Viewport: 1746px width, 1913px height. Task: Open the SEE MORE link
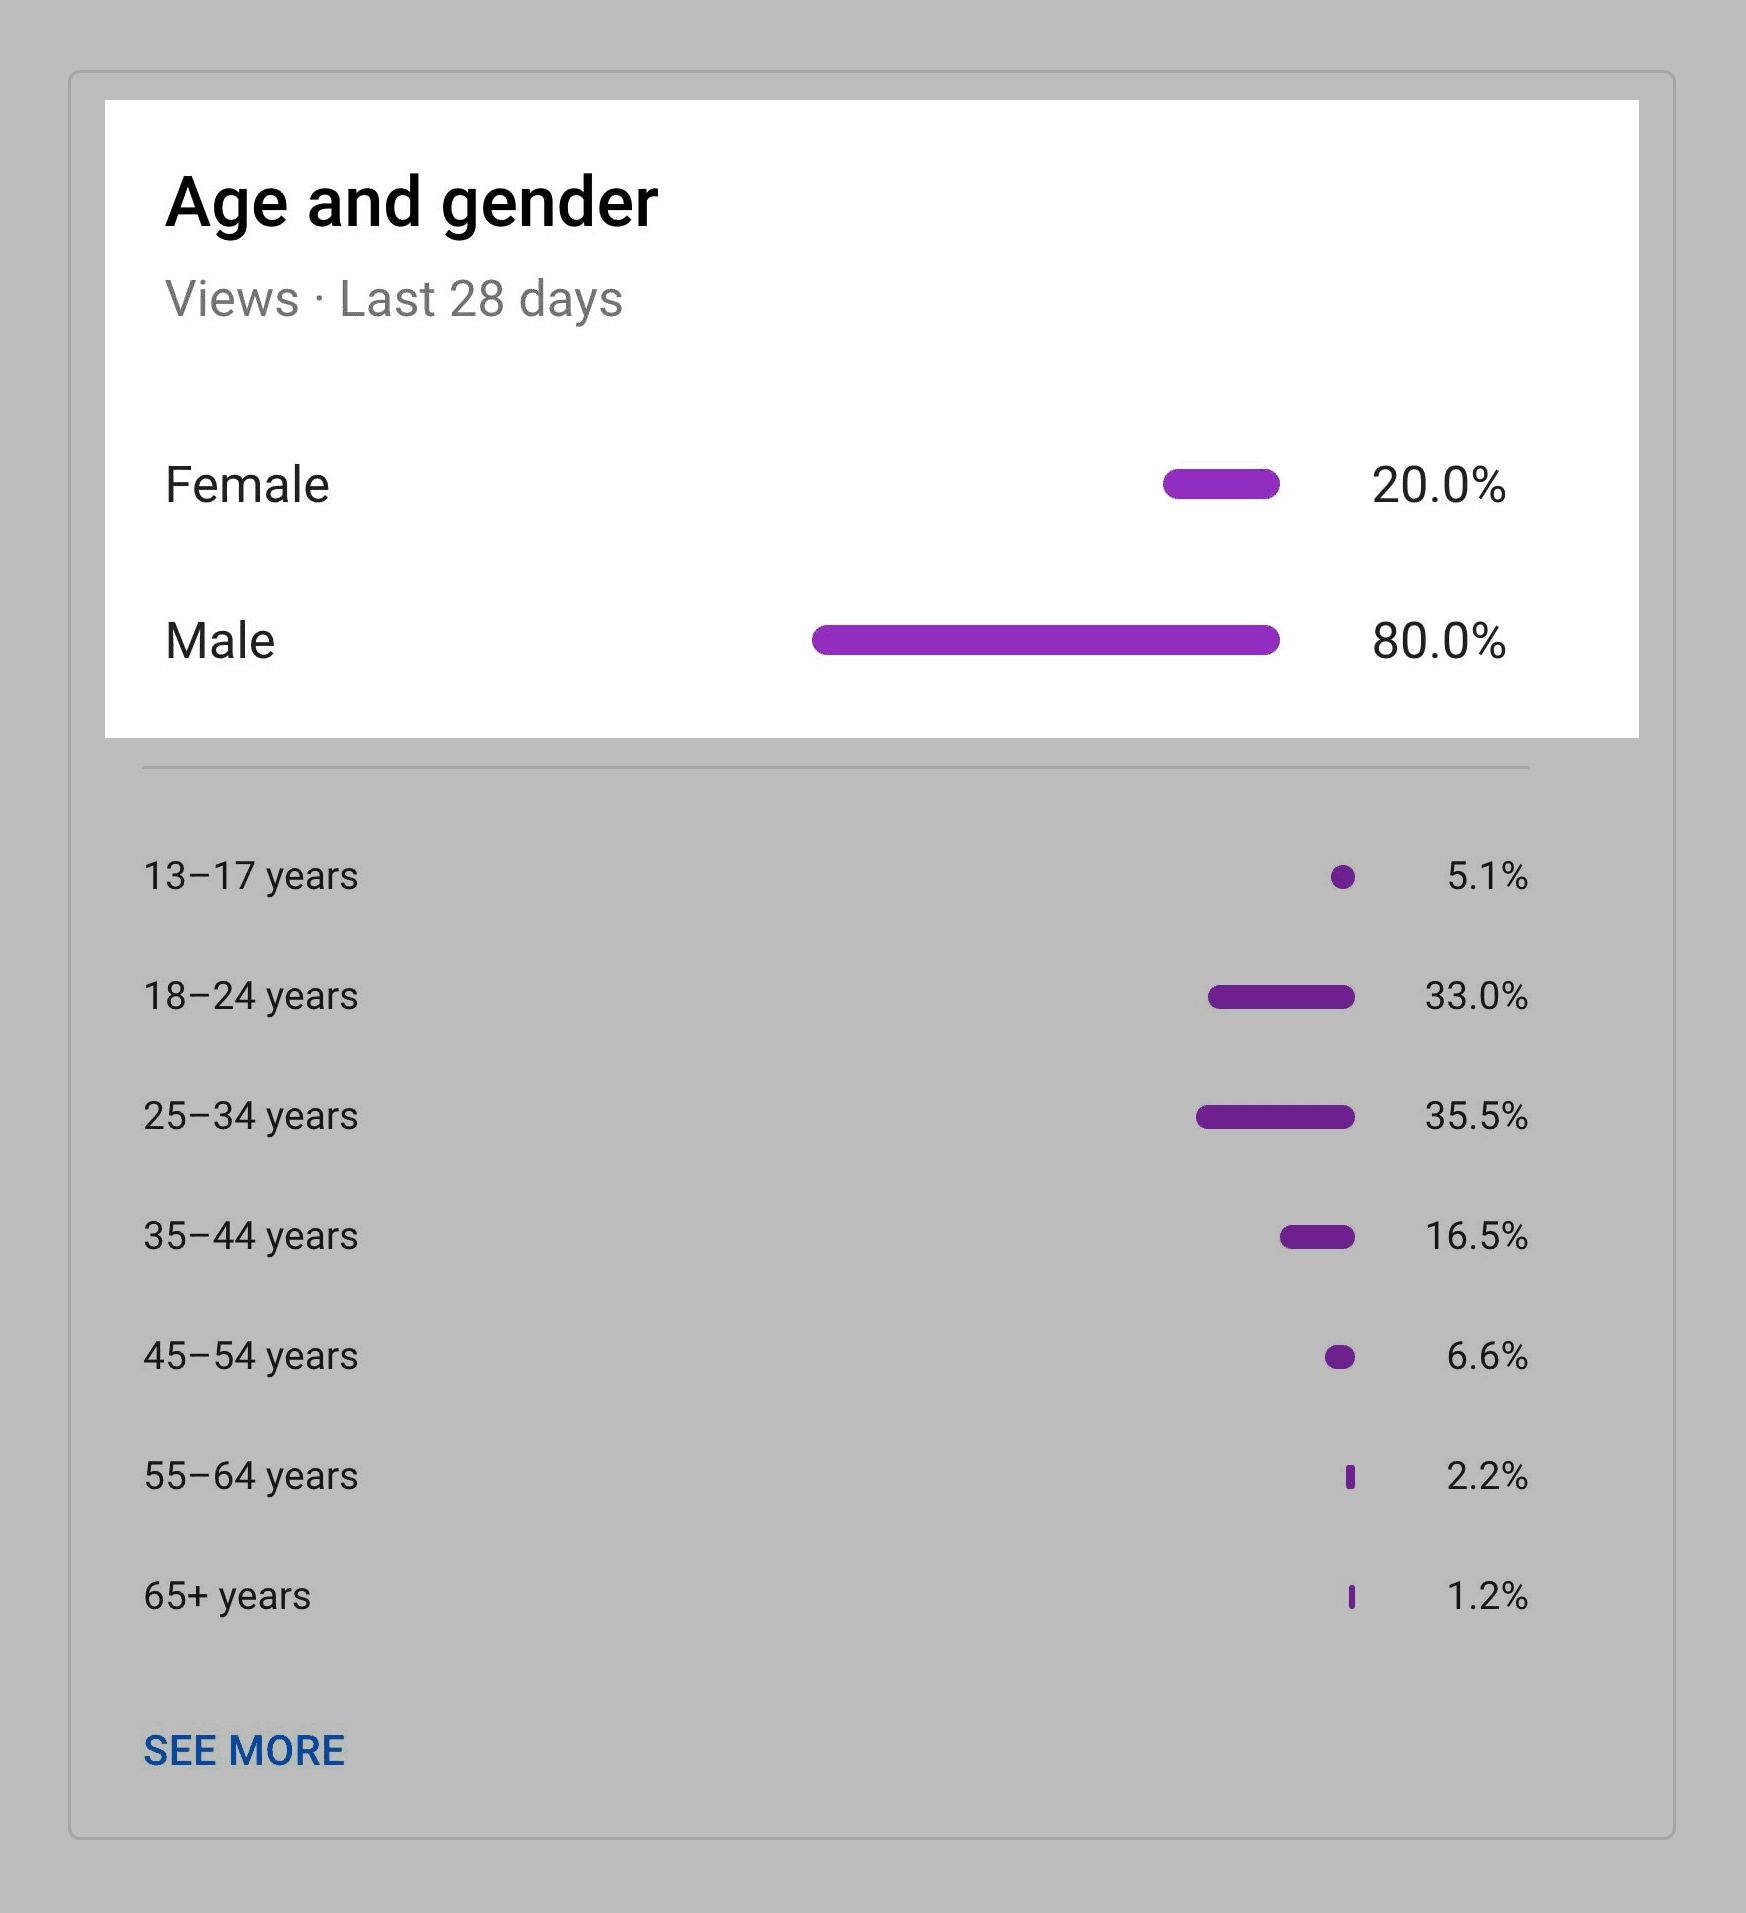click(244, 1751)
